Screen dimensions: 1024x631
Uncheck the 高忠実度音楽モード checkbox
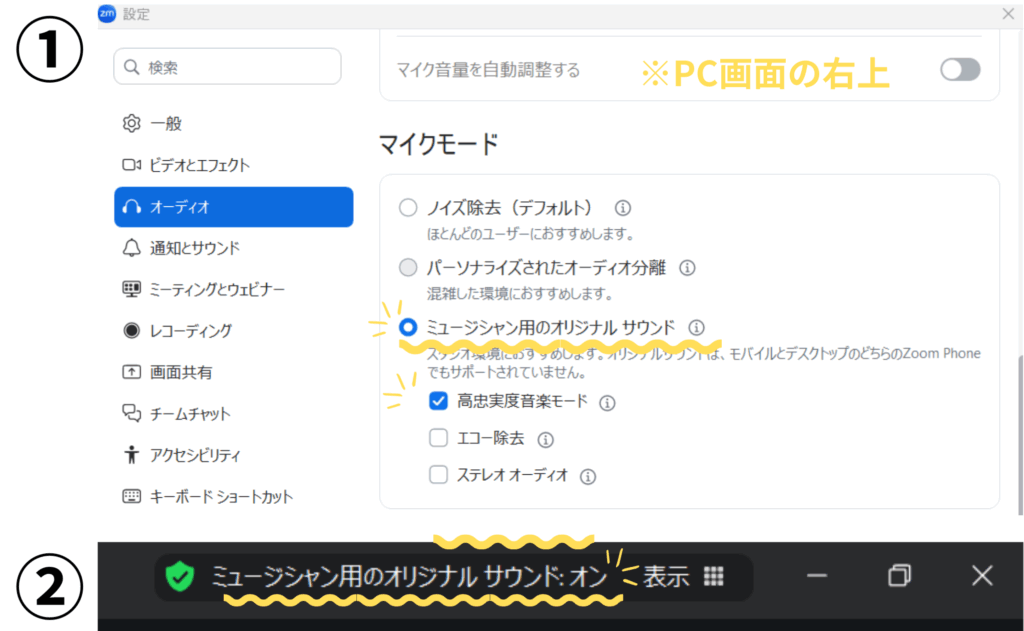(x=438, y=402)
